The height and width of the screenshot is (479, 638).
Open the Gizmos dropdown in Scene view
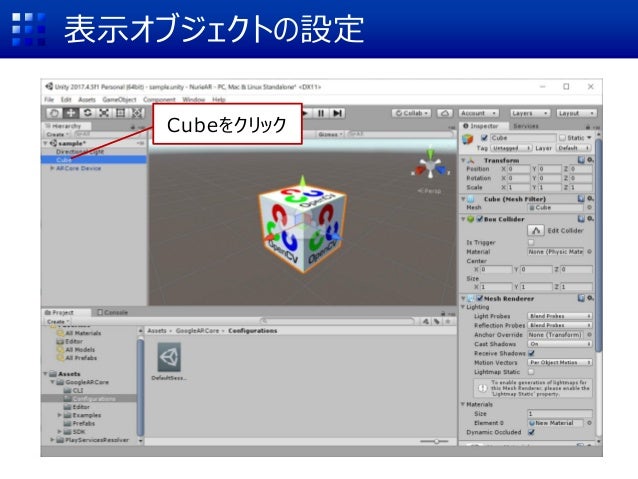point(330,134)
